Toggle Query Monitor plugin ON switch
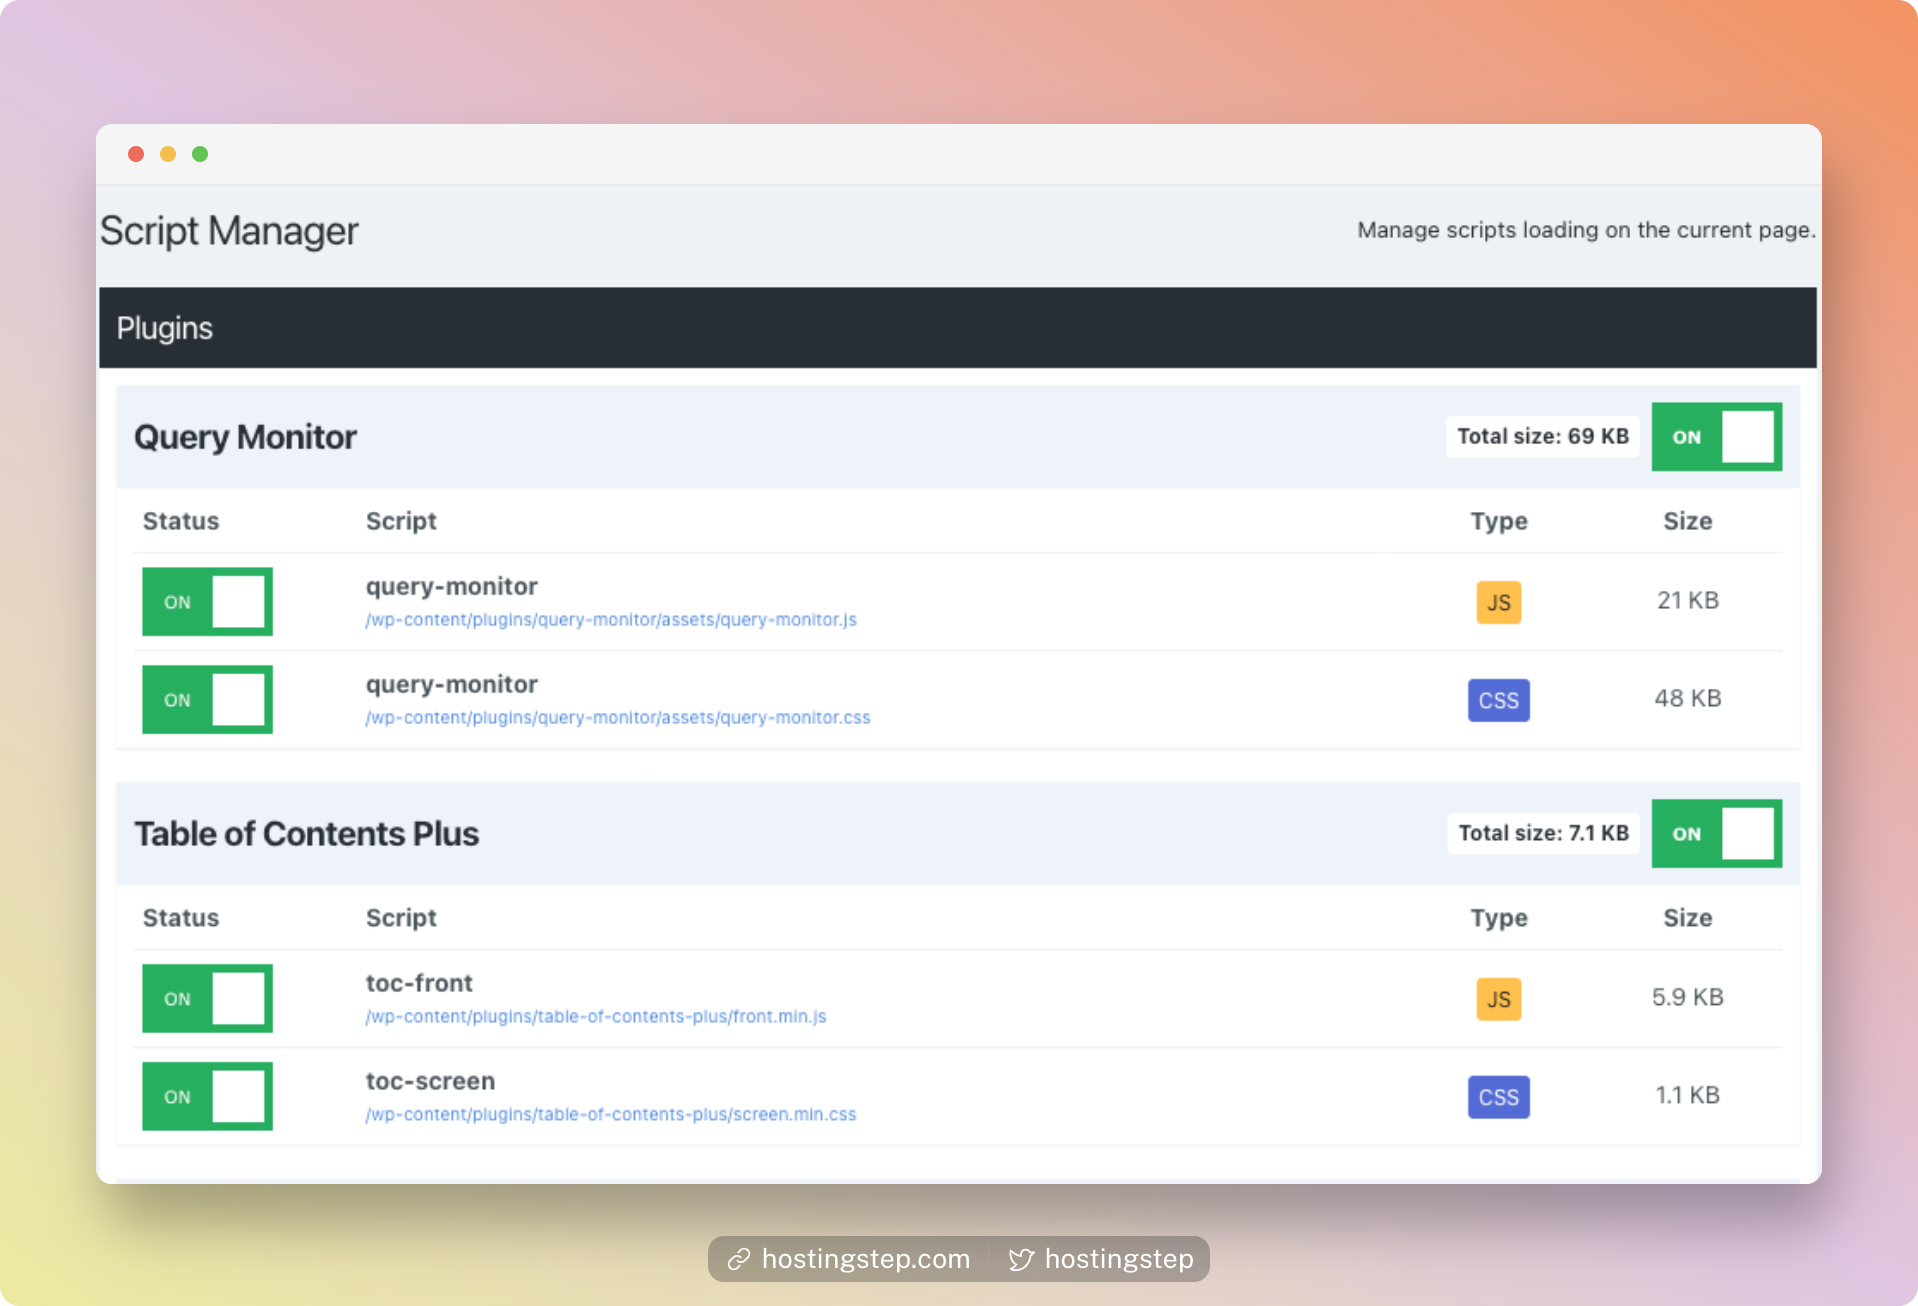 [x=1716, y=437]
